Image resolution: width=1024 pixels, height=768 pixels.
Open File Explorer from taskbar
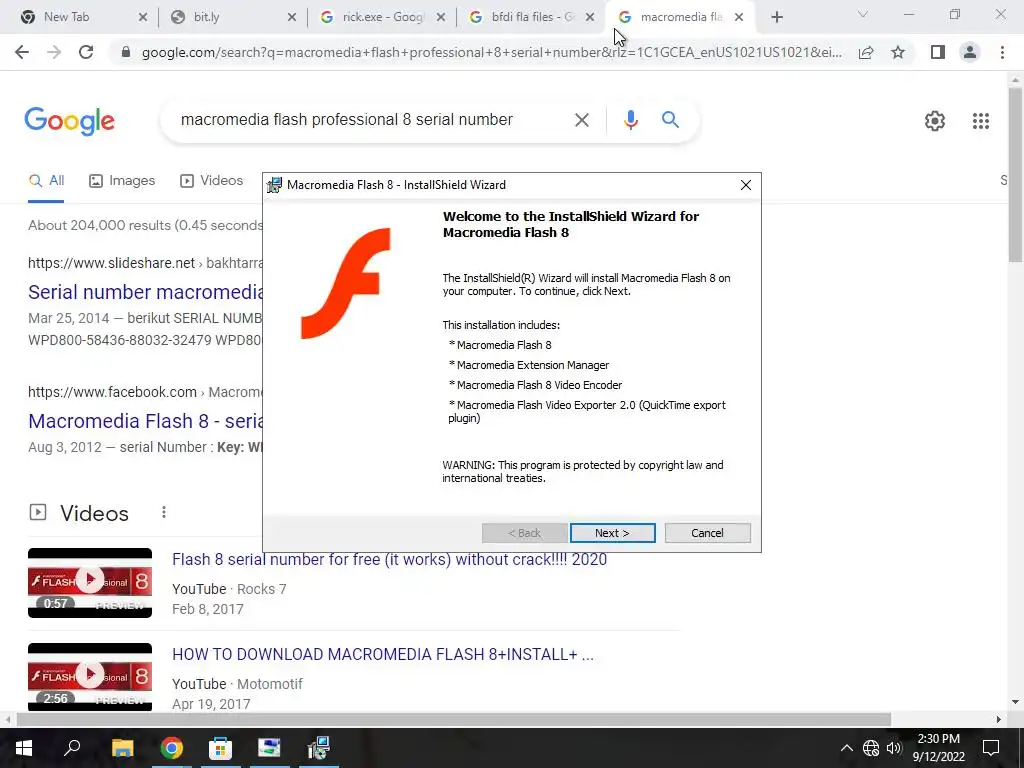[x=122, y=748]
